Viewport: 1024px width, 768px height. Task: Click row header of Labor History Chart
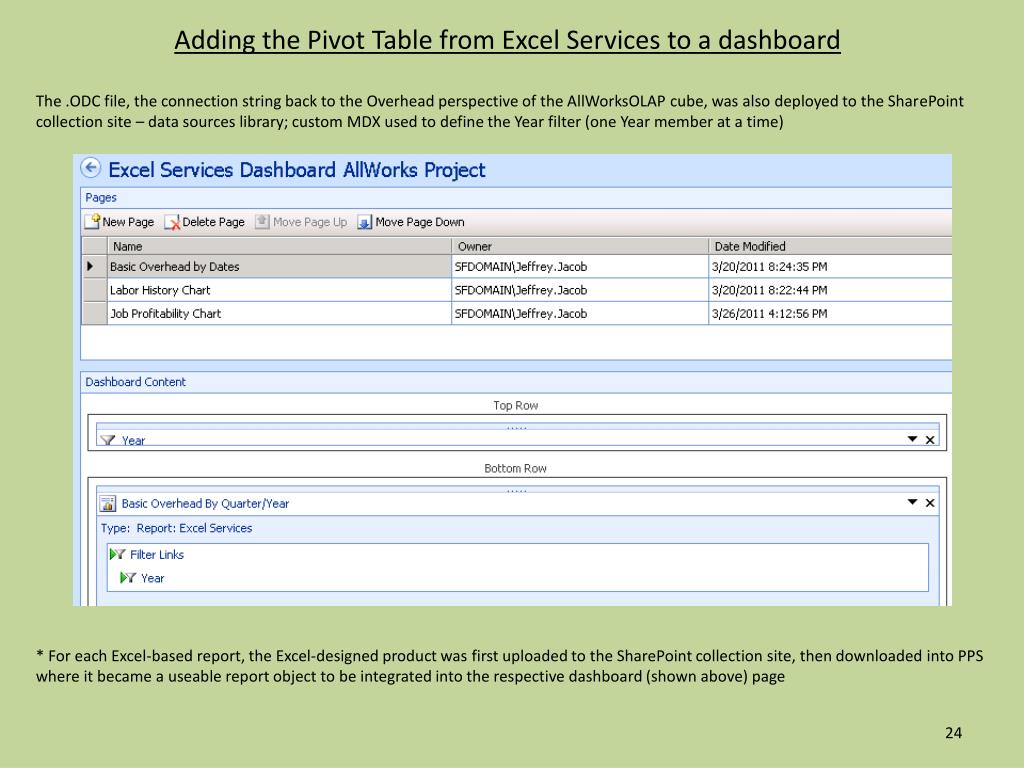(95, 290)
